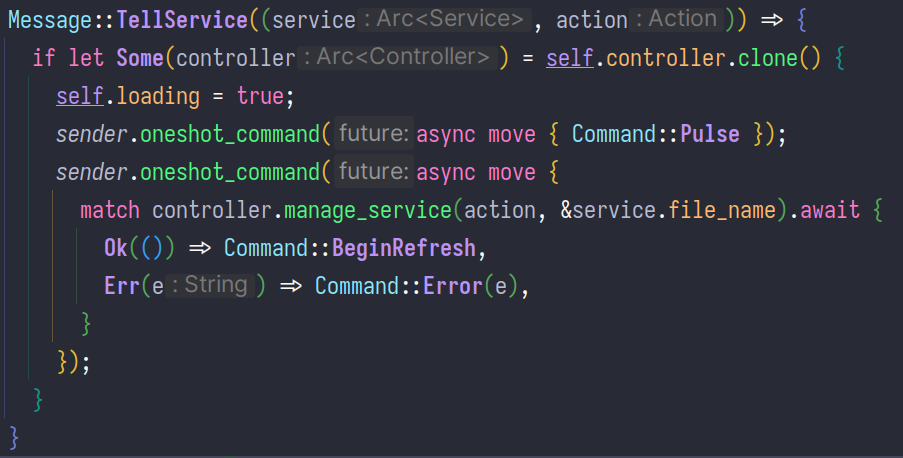Click the clone method call
This screenshot has height=458, width=903.
point(770,57)
